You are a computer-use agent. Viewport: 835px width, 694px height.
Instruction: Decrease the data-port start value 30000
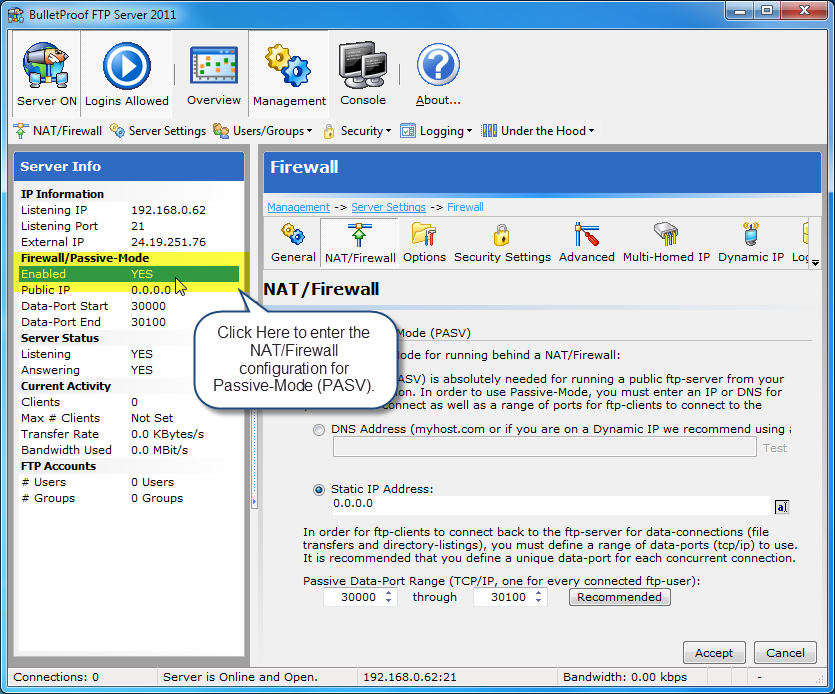[x=388, y=601]
